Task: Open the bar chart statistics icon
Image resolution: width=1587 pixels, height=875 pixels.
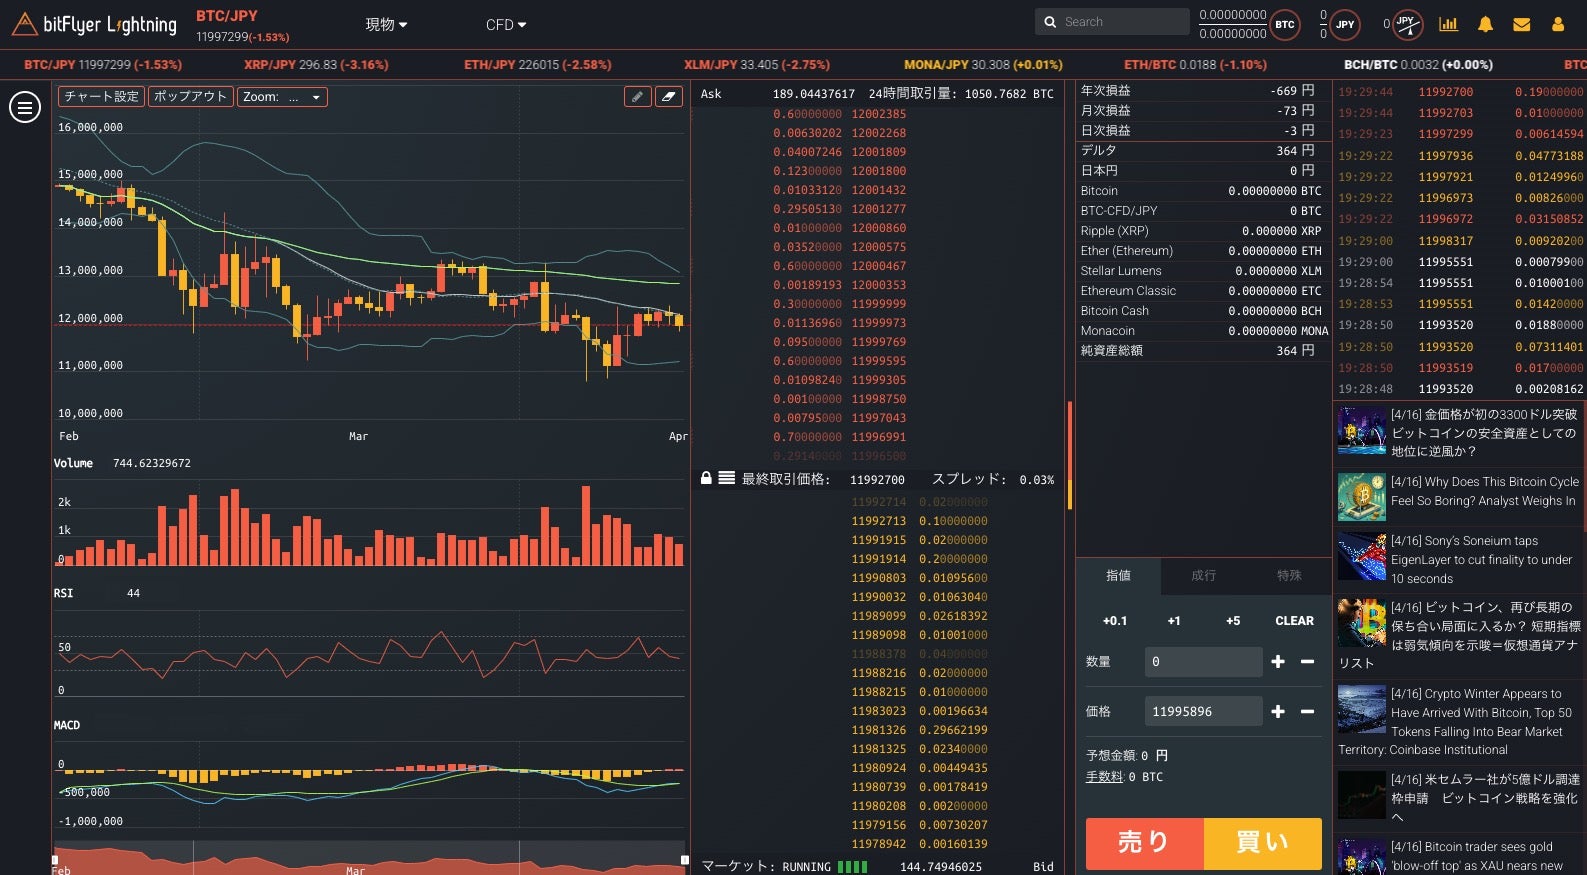Action: click(1448, 24)
